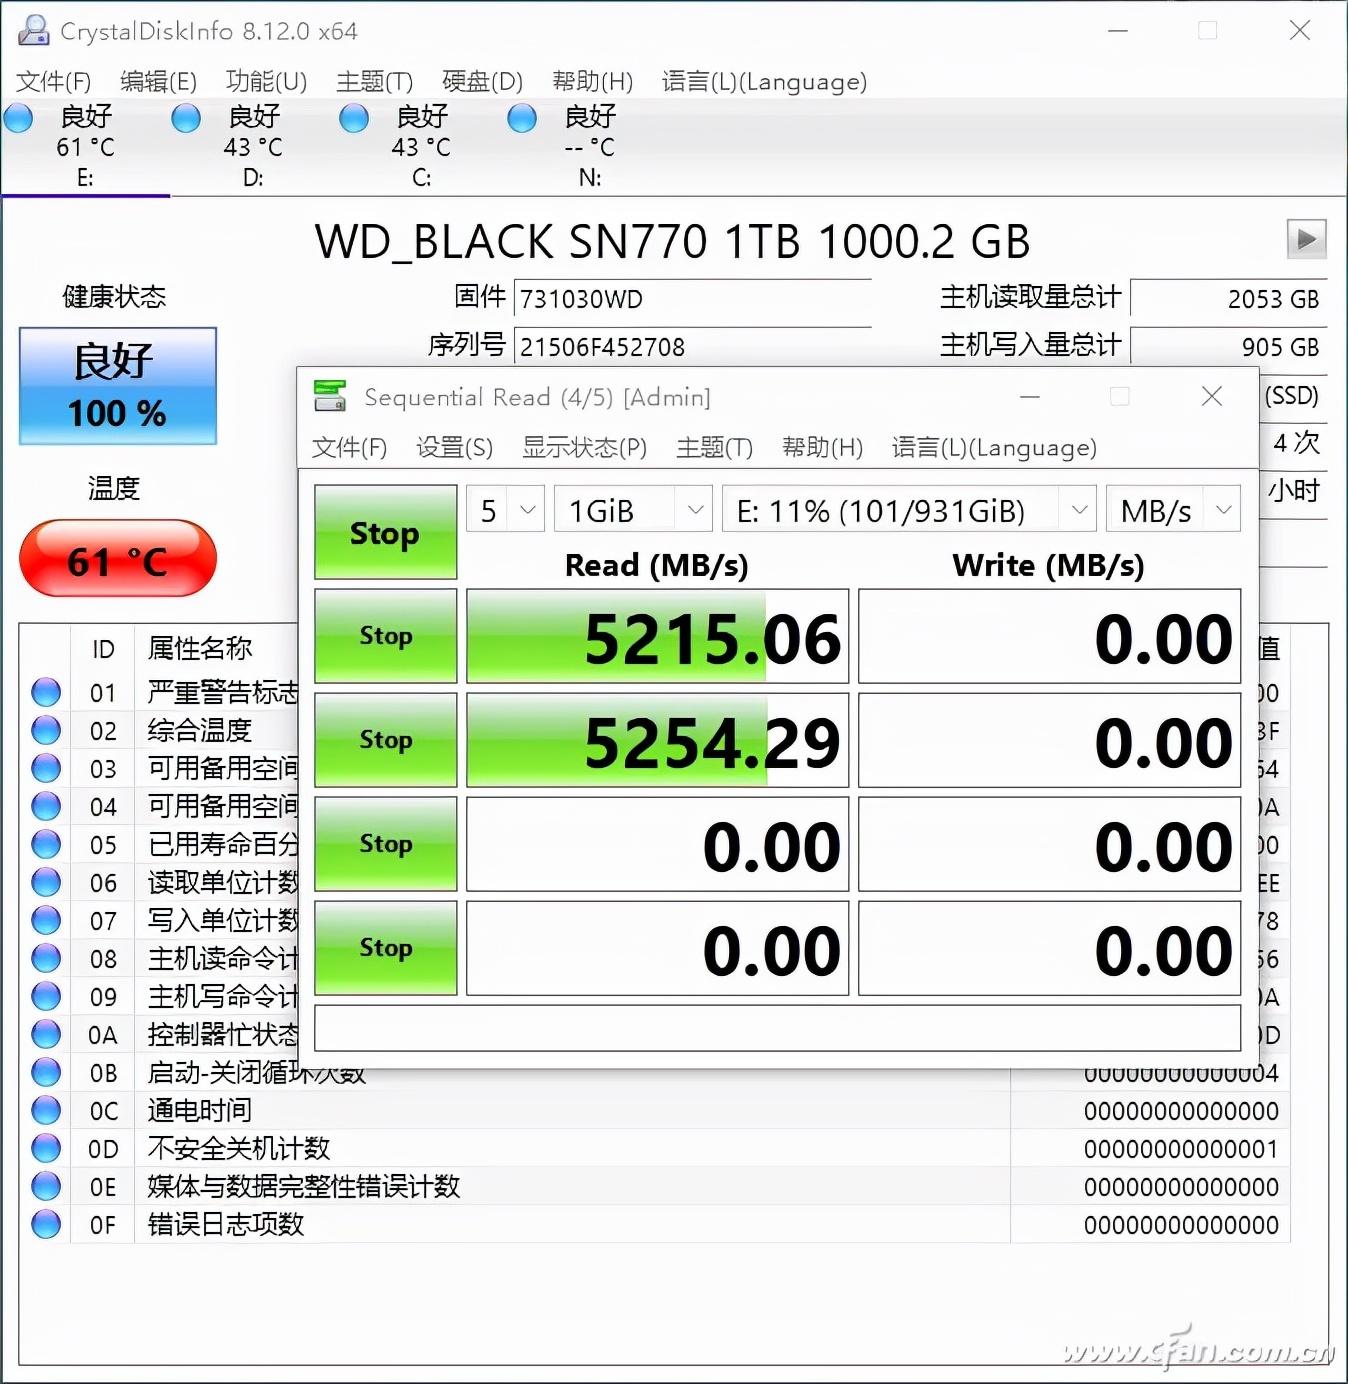
Task: Open 帮助(H) menu in CrystalDiskInfo
Action: (592, 81)
